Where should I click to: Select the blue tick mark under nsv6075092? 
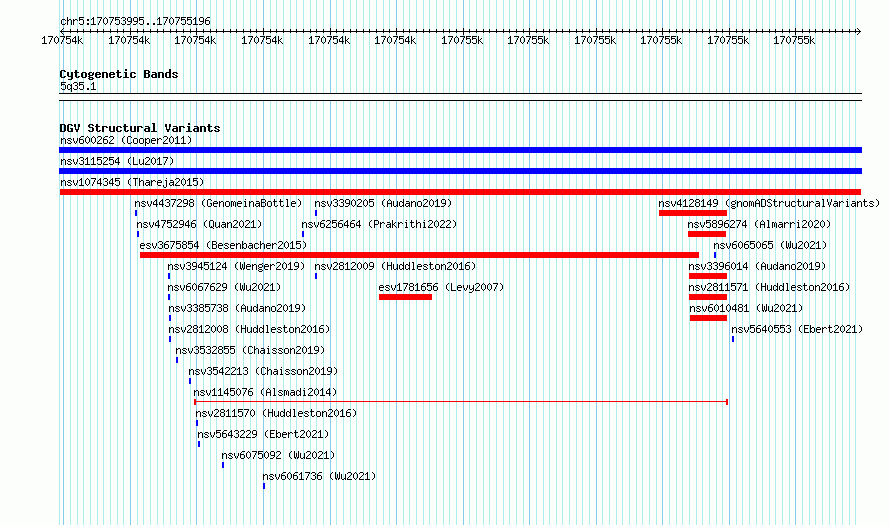point(223,465)
